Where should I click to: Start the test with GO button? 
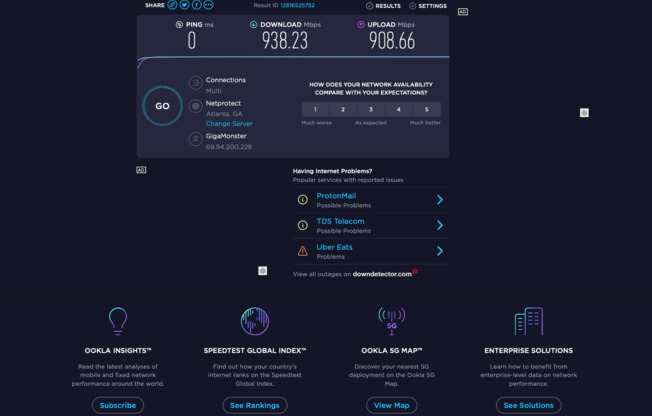162,106
